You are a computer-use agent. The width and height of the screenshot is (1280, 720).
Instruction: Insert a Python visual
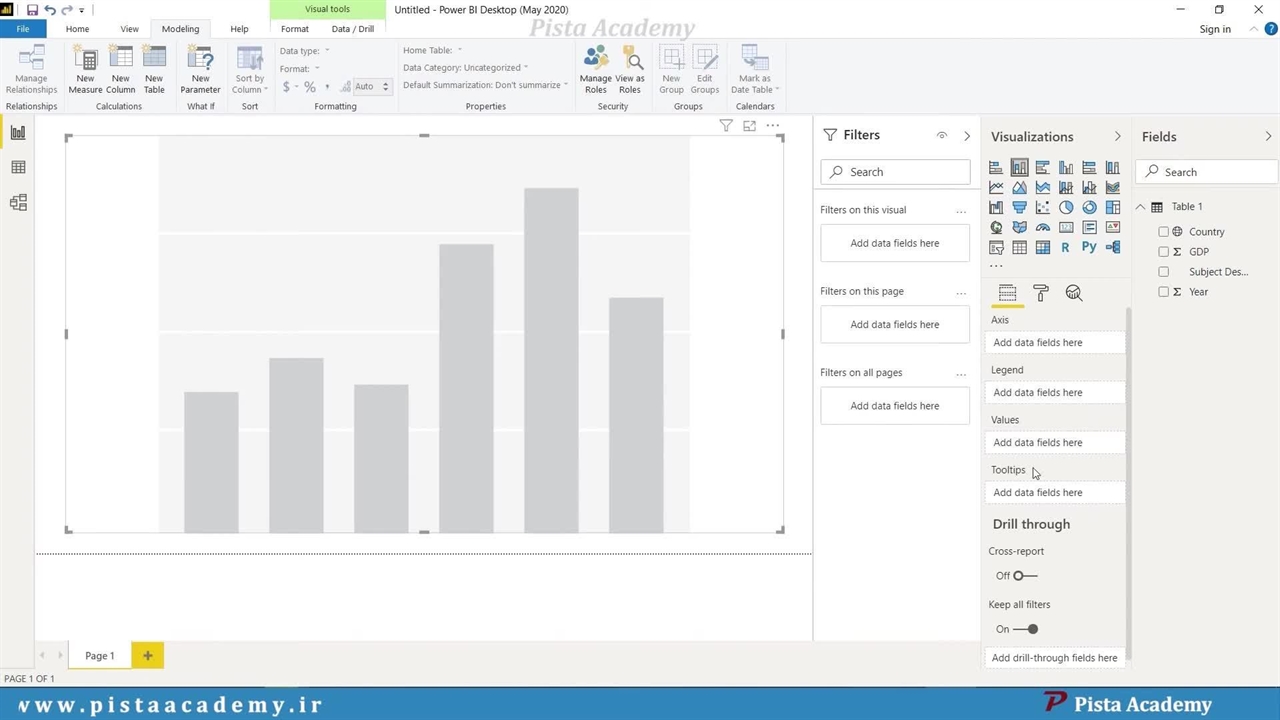click(1089, 247)
